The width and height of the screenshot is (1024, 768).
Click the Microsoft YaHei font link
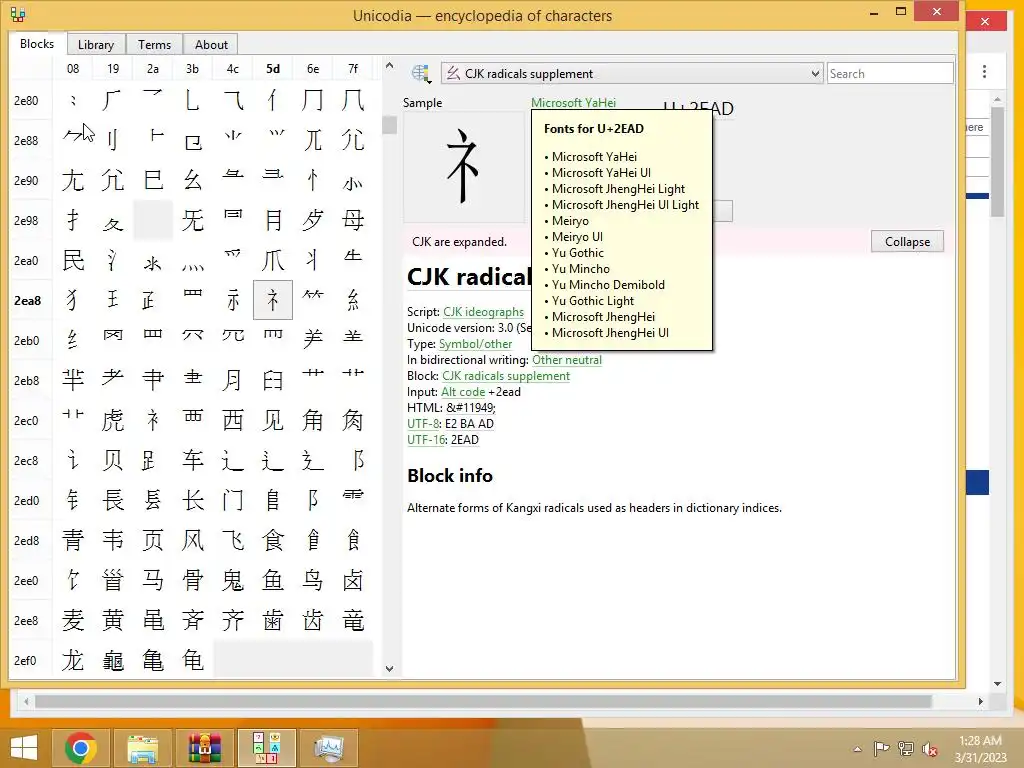(573, 103)
